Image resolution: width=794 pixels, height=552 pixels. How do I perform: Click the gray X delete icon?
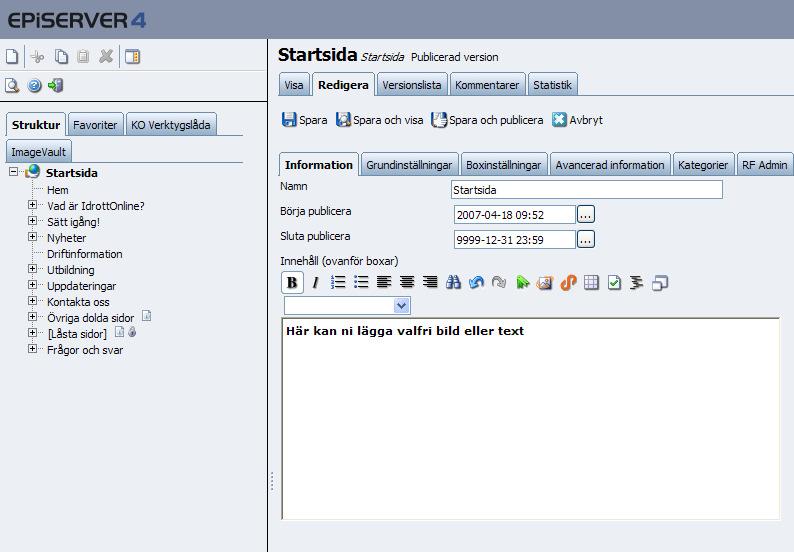tap(106, 56)
